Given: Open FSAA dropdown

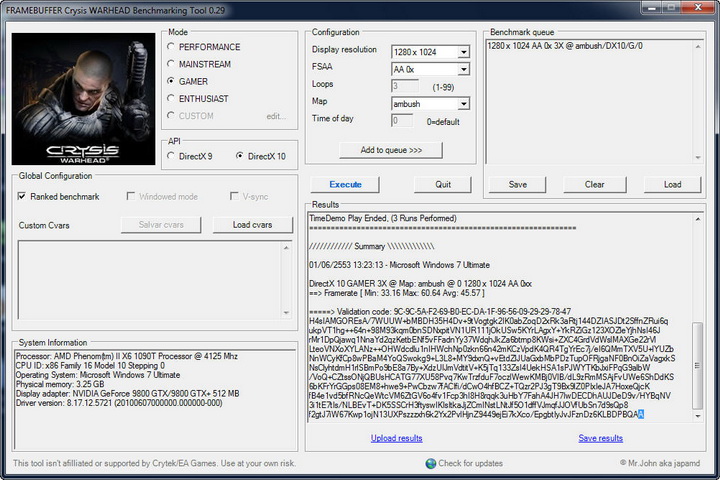Looking at the screenshot, I should (x=463, y=69).
